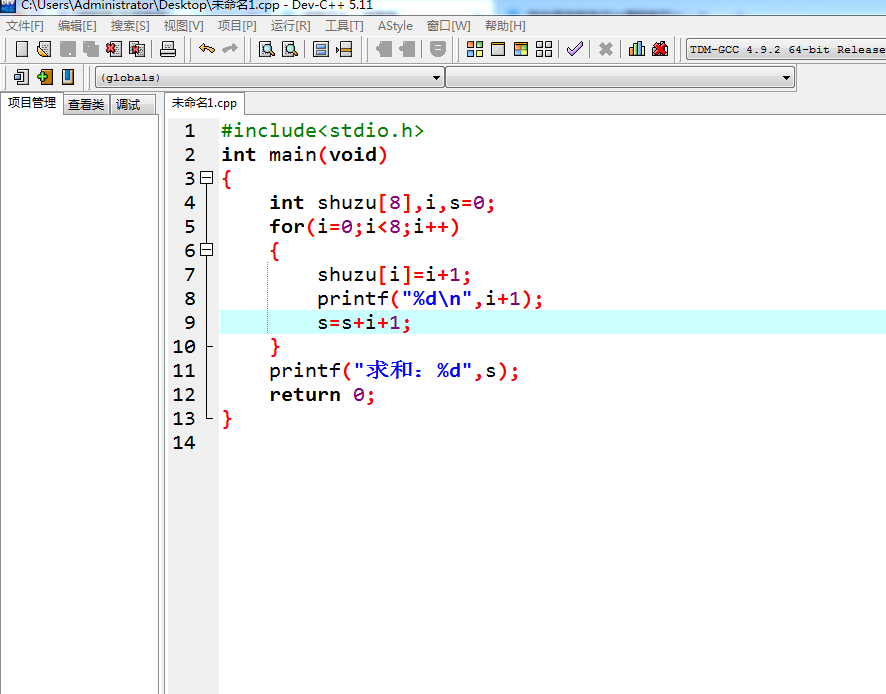Screen dimensions: 886x694
Task: Click the New source file icon
Action: click(21, 49)
